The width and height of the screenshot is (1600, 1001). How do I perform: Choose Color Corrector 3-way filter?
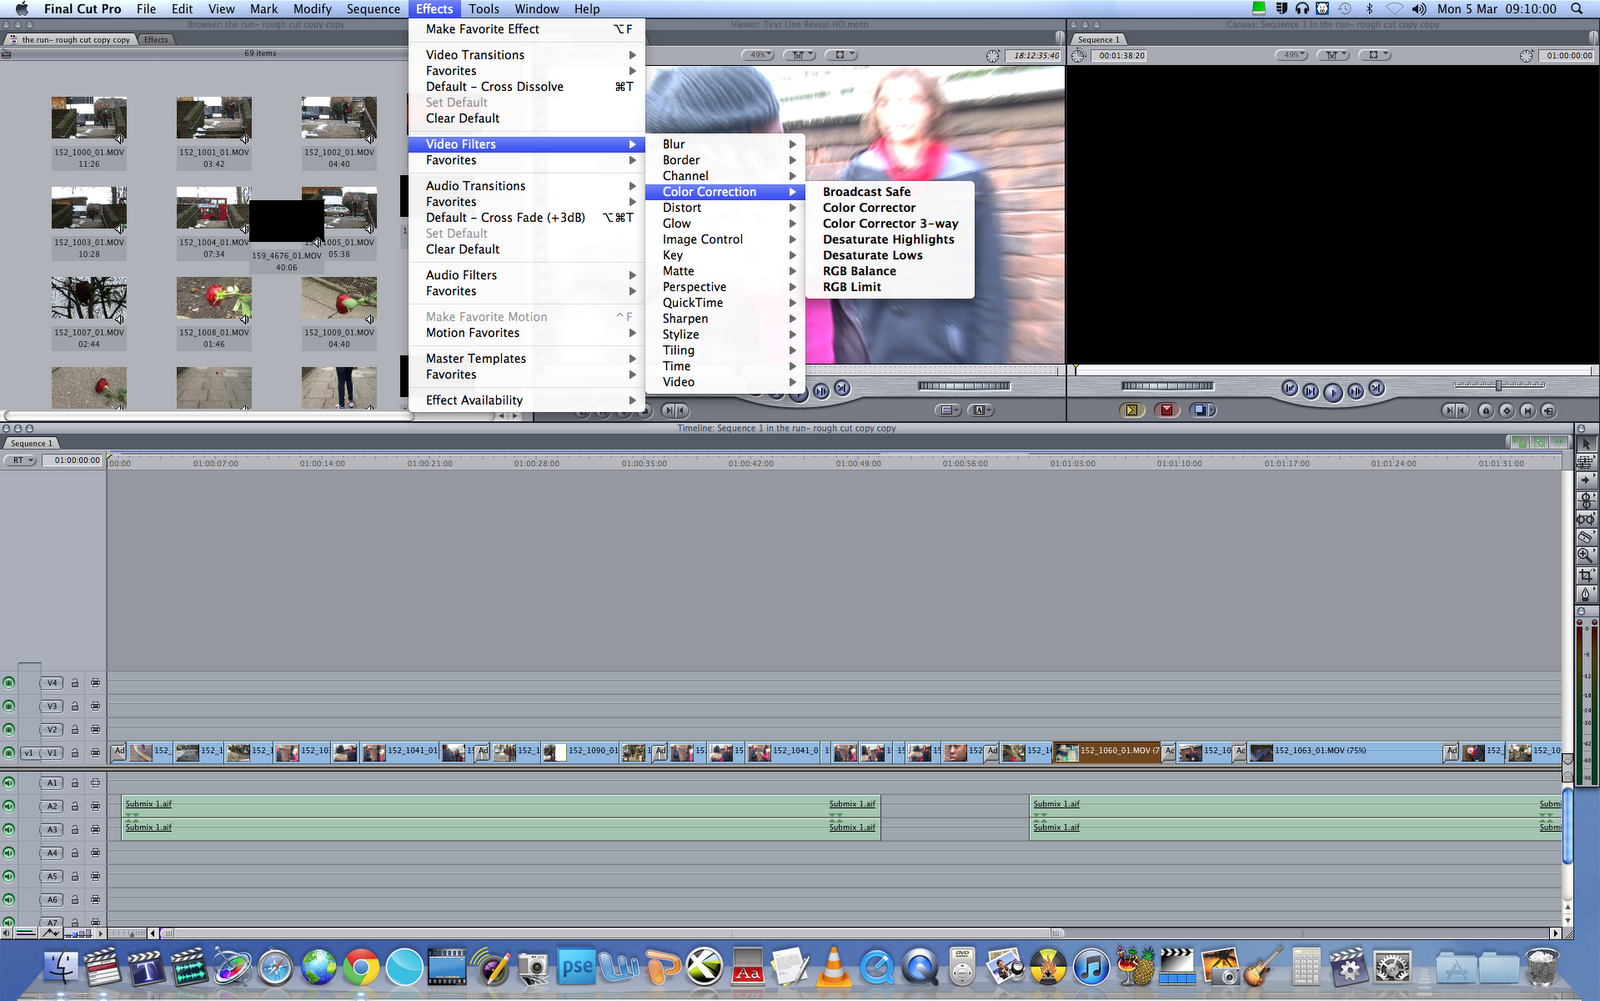pyautogui.click(x=890, y=224)
